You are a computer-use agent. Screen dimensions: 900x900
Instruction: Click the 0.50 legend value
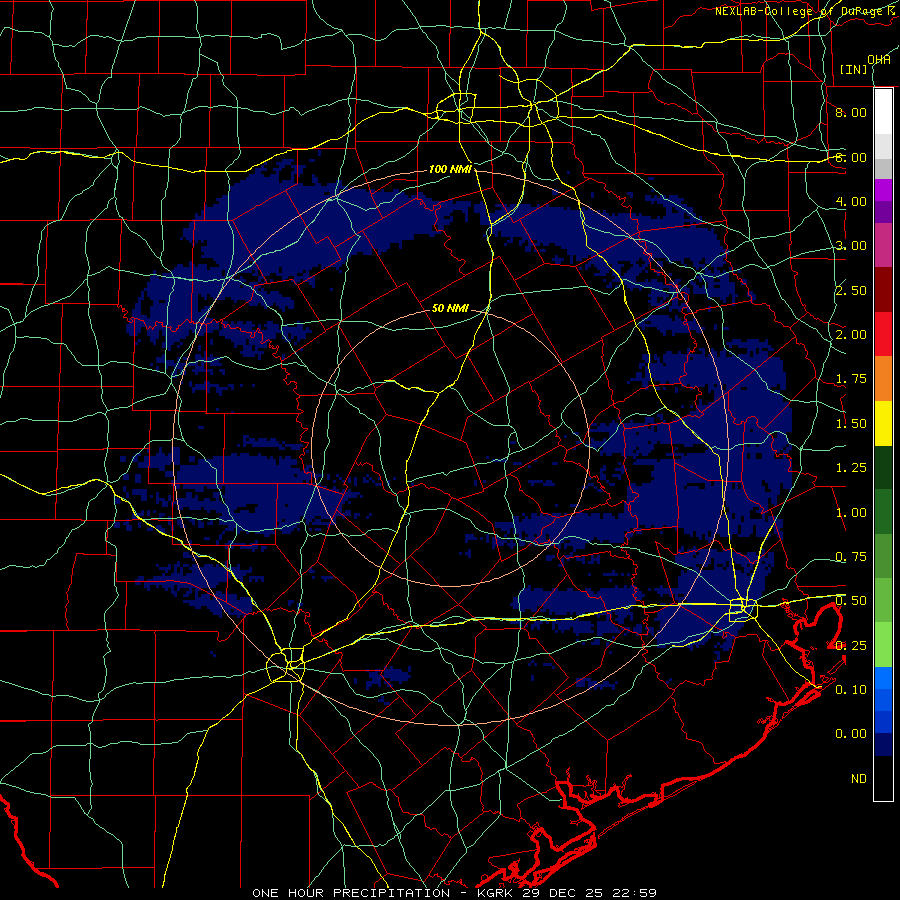(851, 601)
